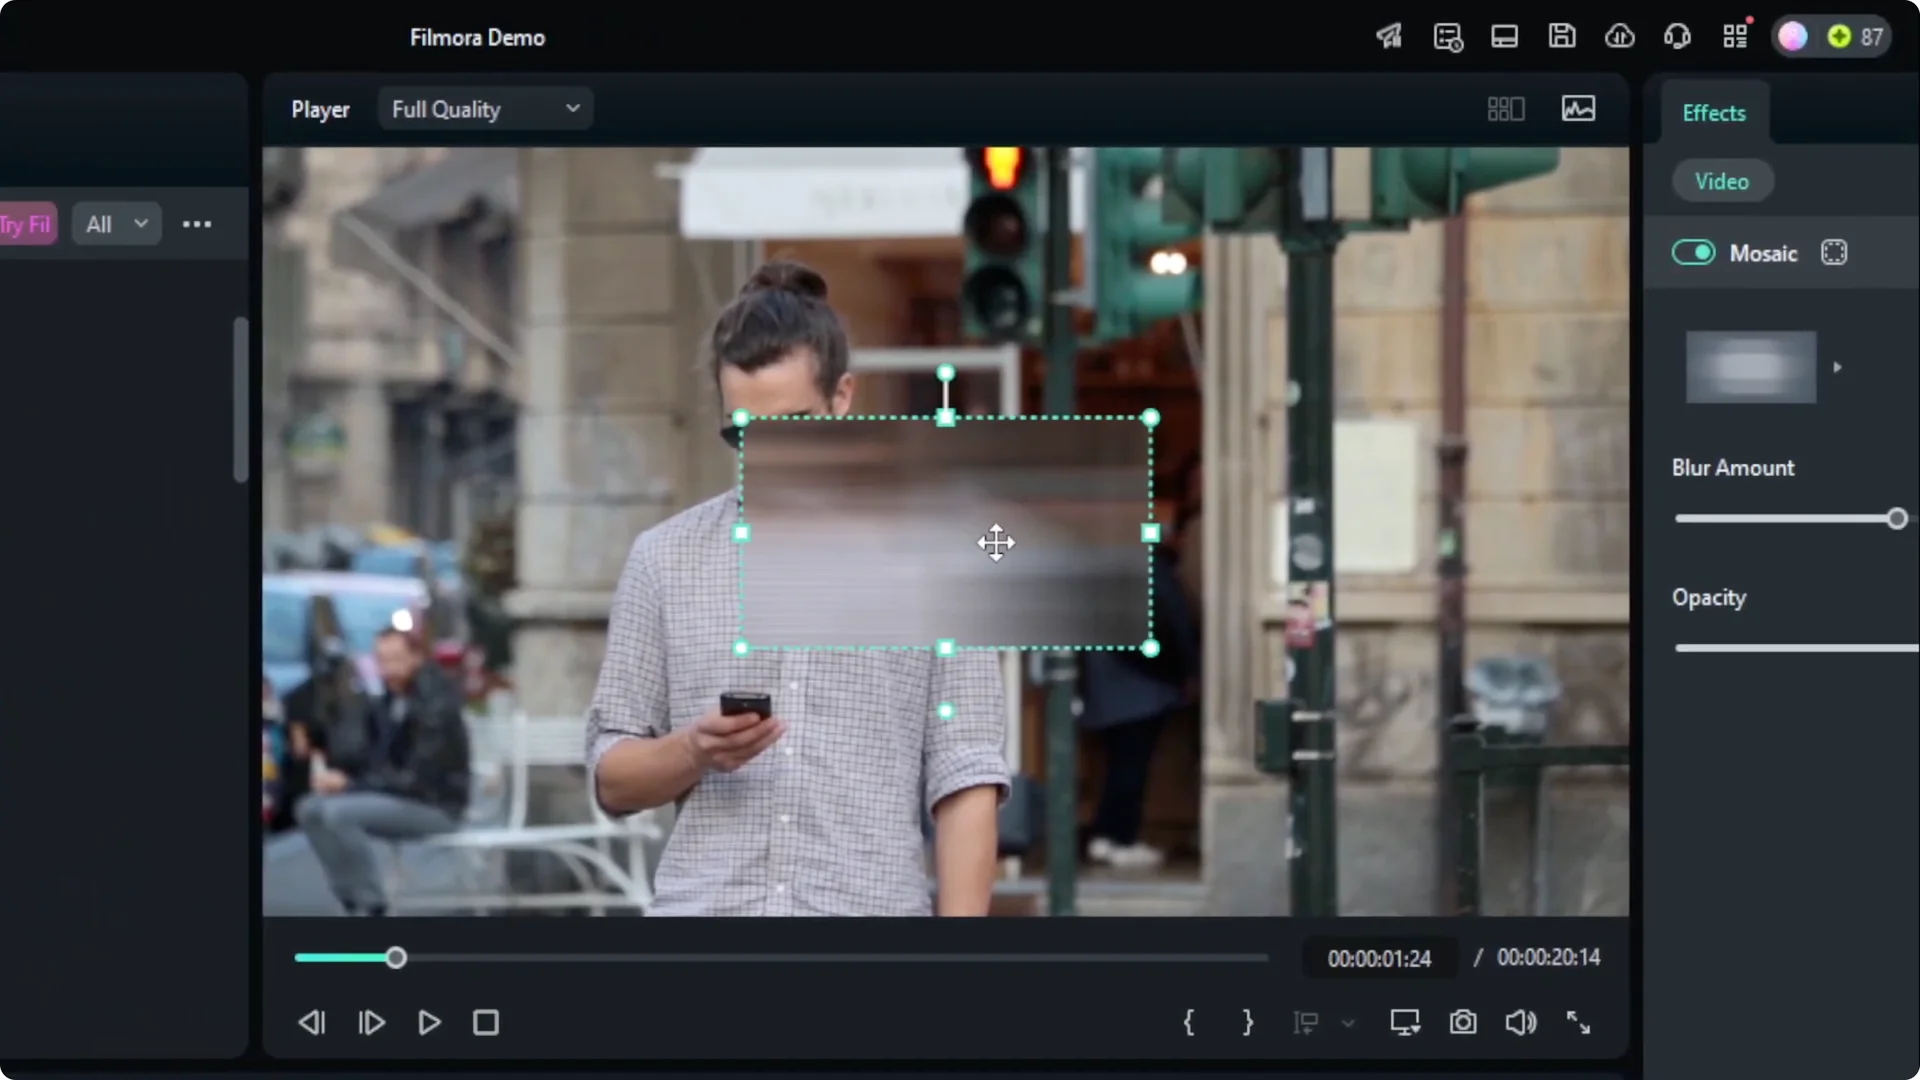Toggle the Mosaic effect switch

1692,252
